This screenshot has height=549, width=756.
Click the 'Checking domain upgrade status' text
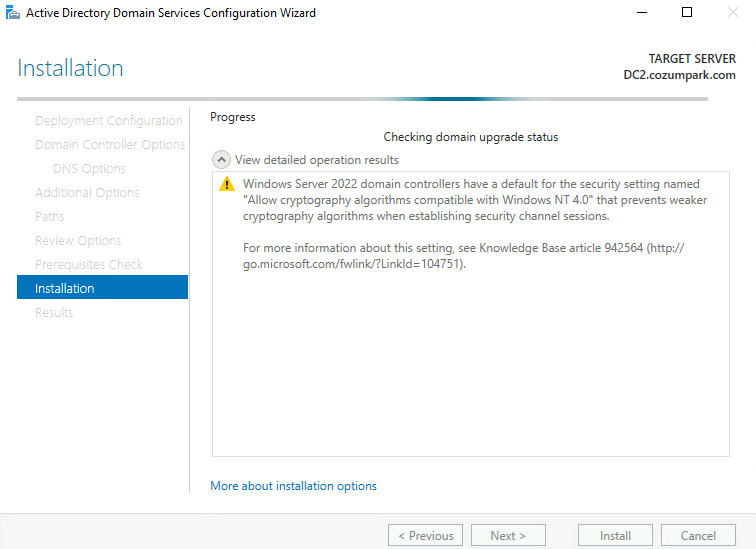(471, 137)
